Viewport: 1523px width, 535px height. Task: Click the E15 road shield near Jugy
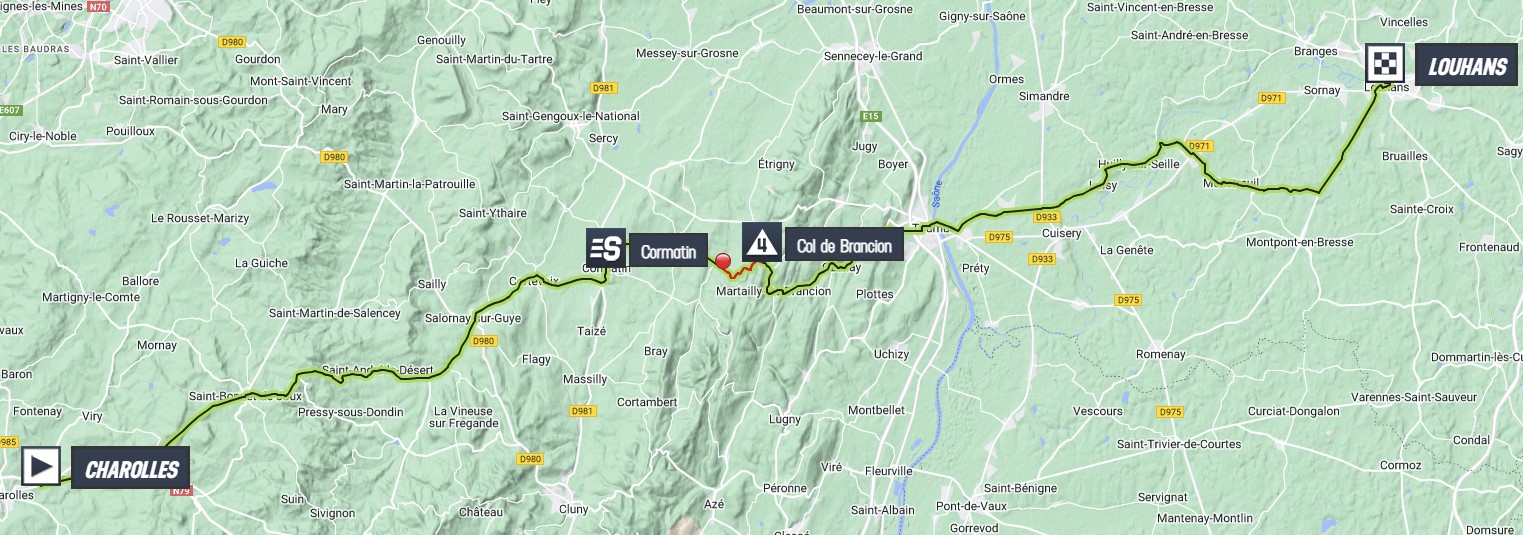click(871, 117)
